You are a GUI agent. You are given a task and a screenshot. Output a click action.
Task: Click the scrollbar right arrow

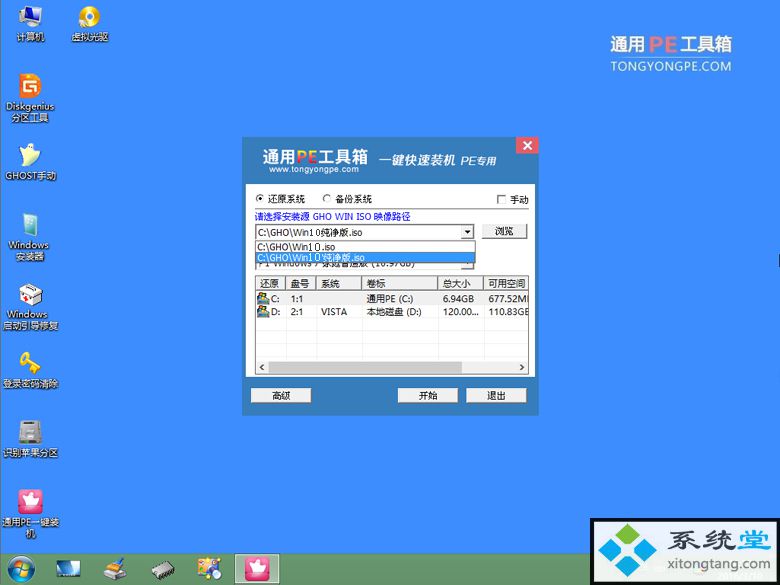[522, 367]
